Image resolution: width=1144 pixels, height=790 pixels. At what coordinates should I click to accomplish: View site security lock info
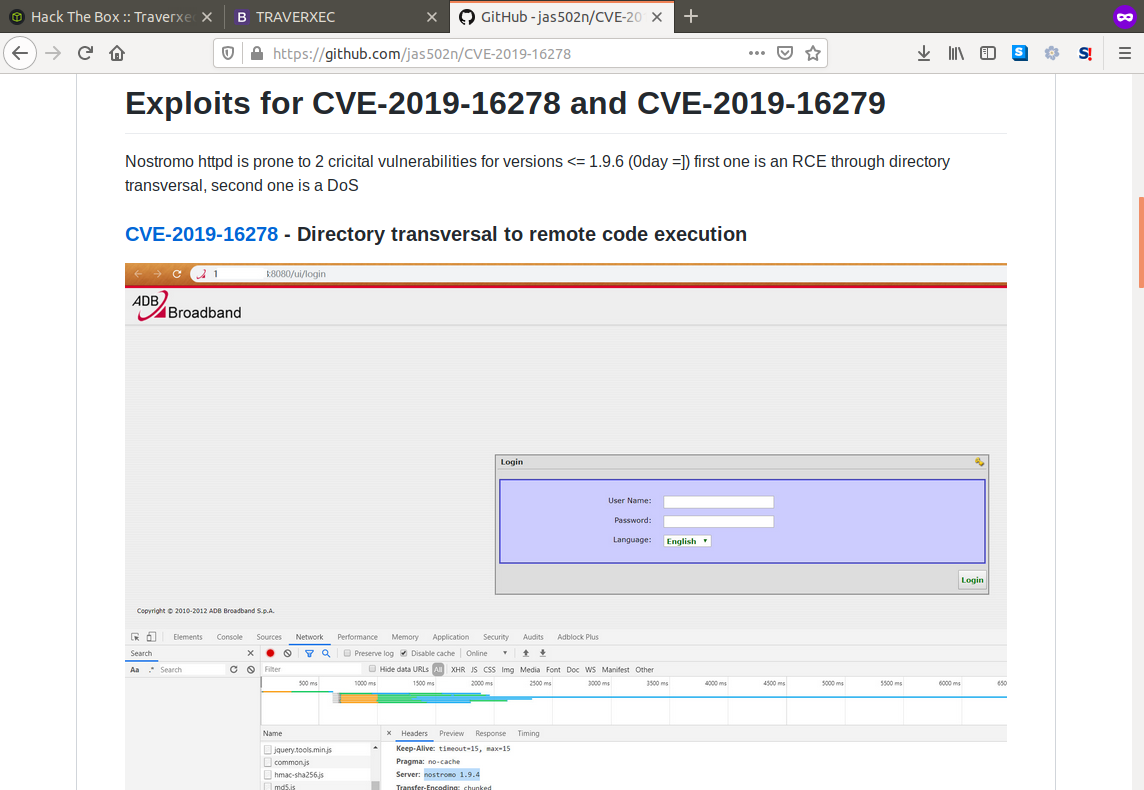[x=256, y=54]
